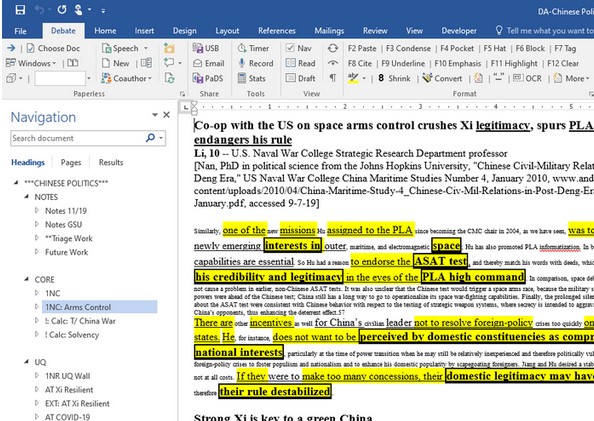The width and height of the screenshot is (594, 421).
Task: Click the Redo circular arrow icon
Action: click(x=62, y=10)
